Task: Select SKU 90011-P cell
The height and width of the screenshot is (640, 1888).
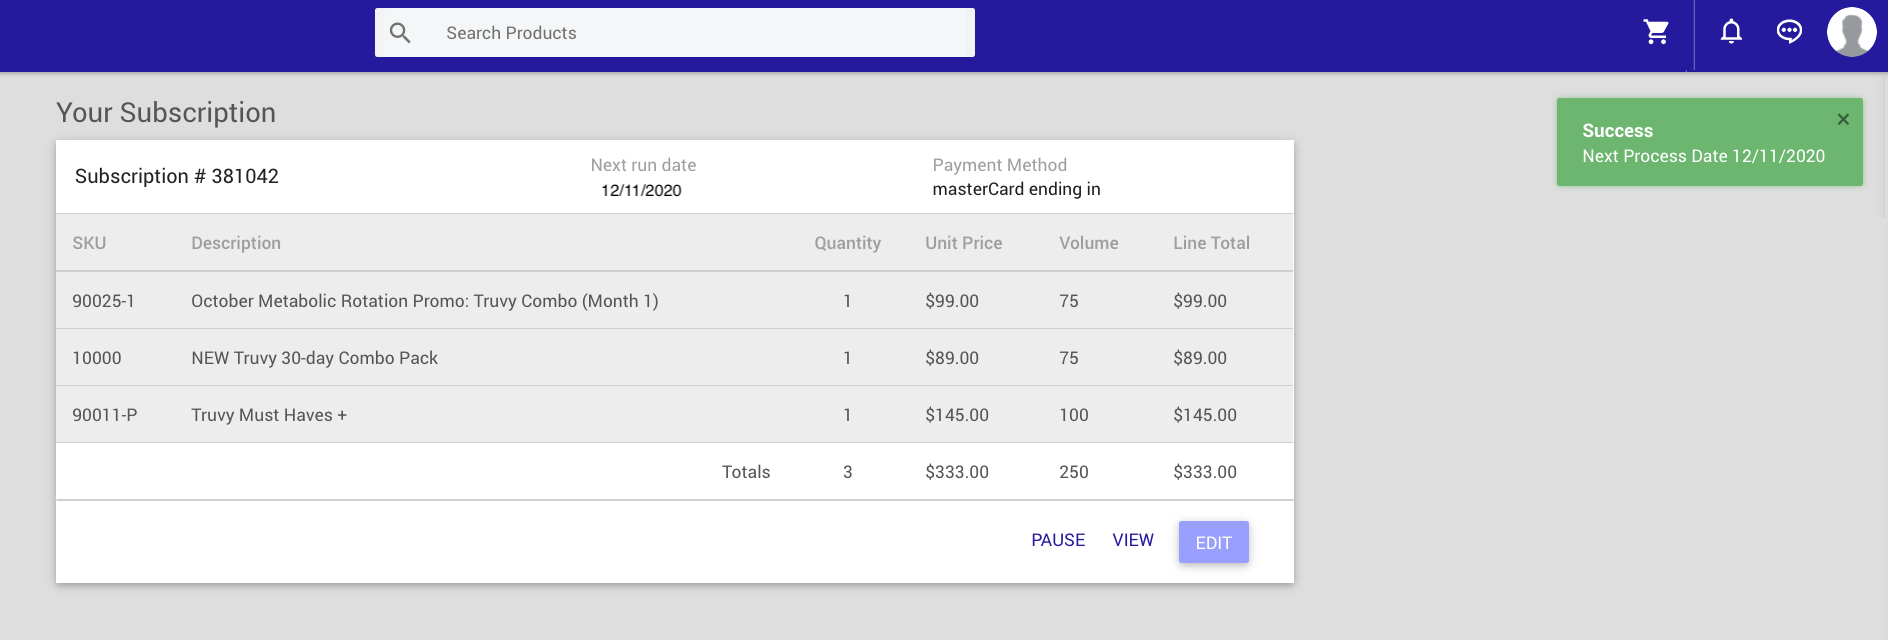Action: tap(104, 415)
